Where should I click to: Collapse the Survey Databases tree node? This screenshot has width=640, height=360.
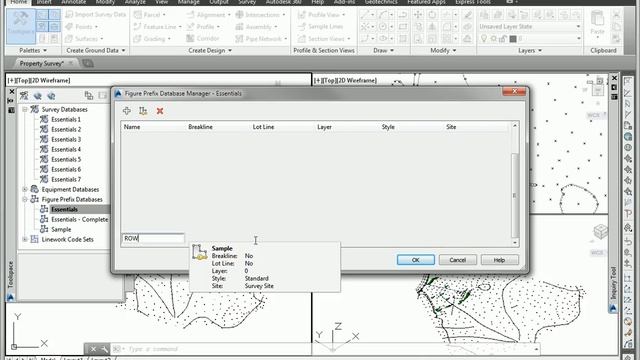point(25,109)
